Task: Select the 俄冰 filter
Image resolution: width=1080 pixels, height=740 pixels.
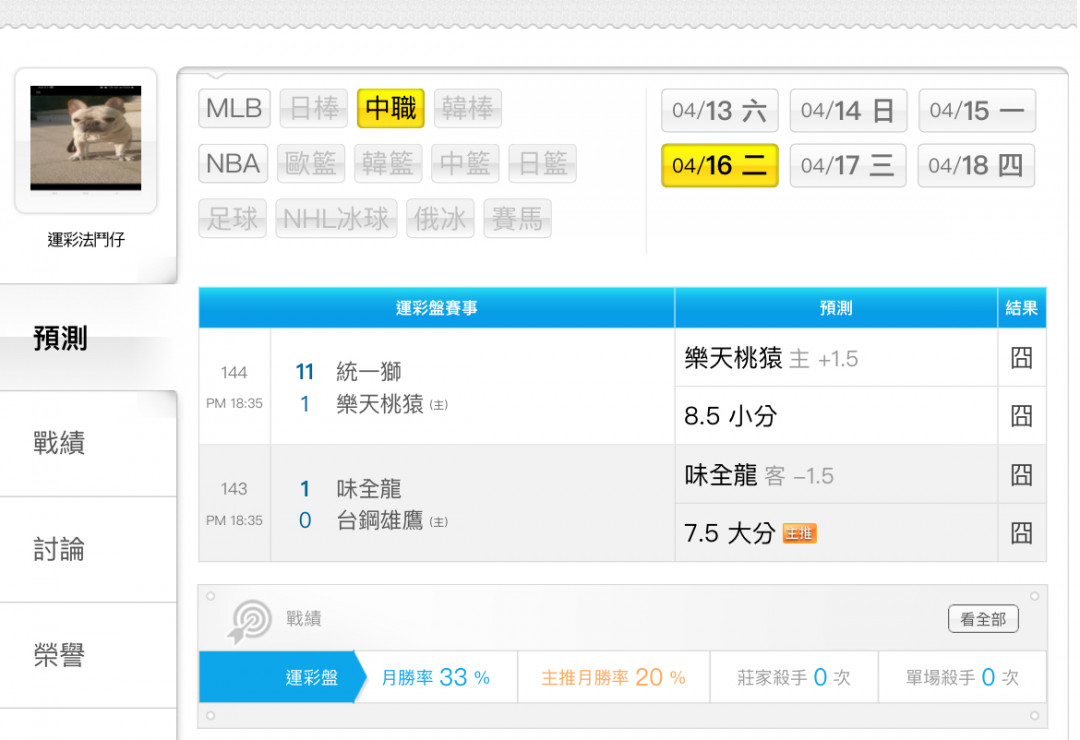Action: [440, 218]
